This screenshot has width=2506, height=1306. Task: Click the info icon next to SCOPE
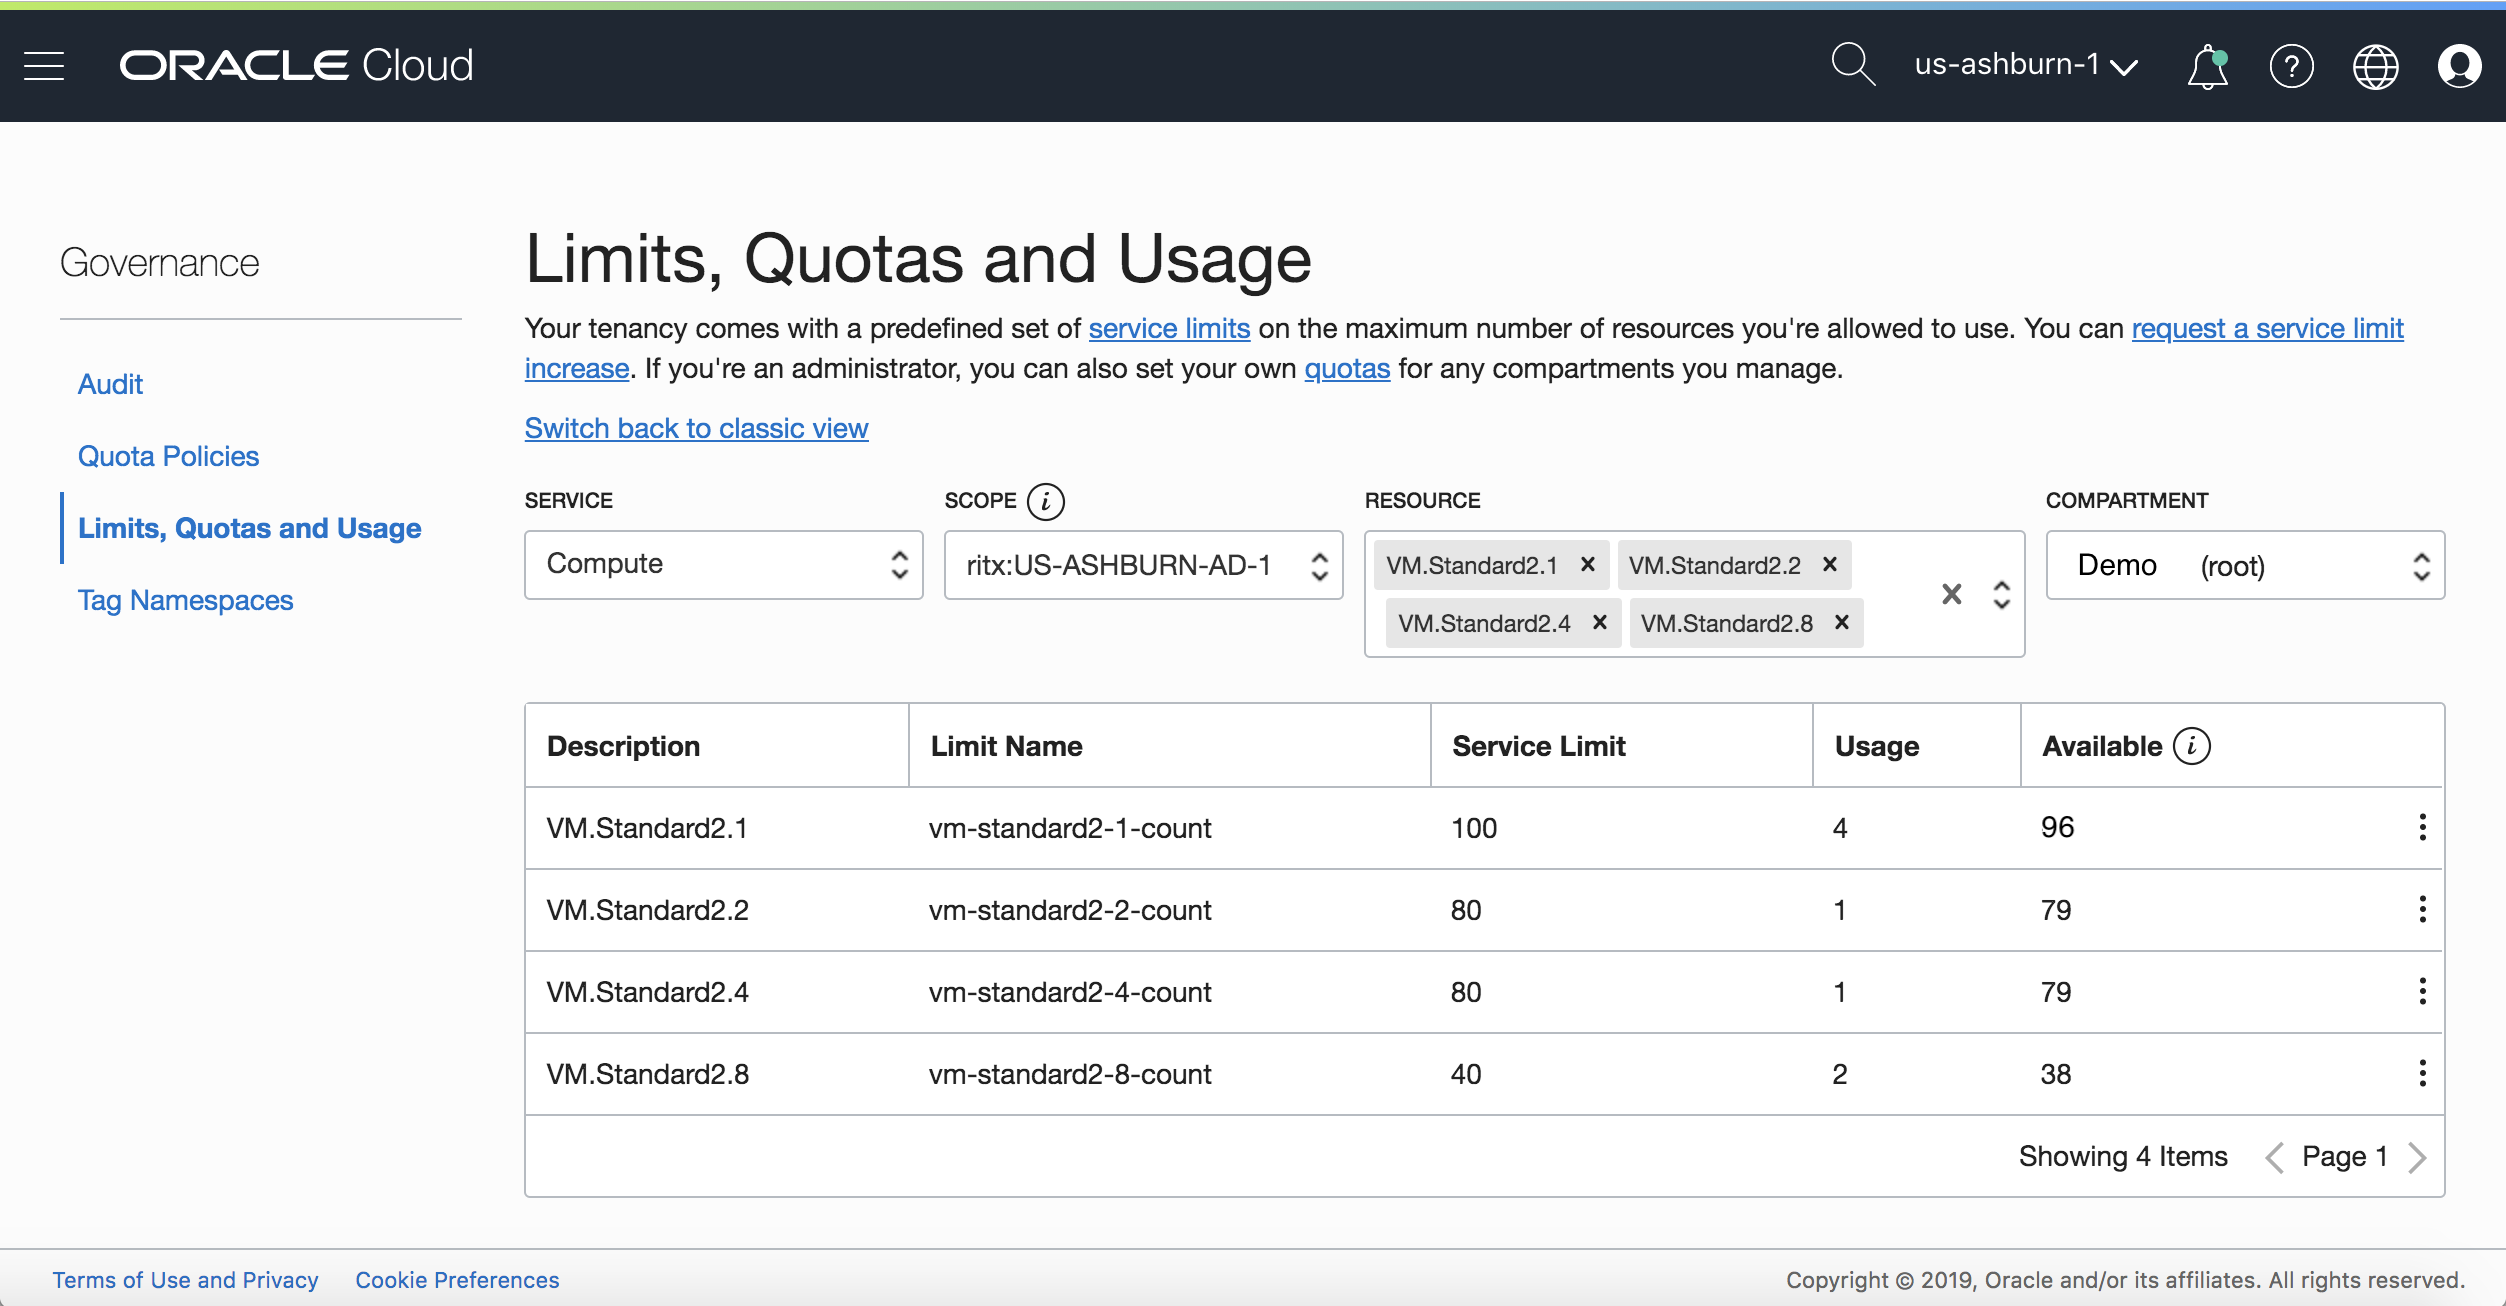1045,502
